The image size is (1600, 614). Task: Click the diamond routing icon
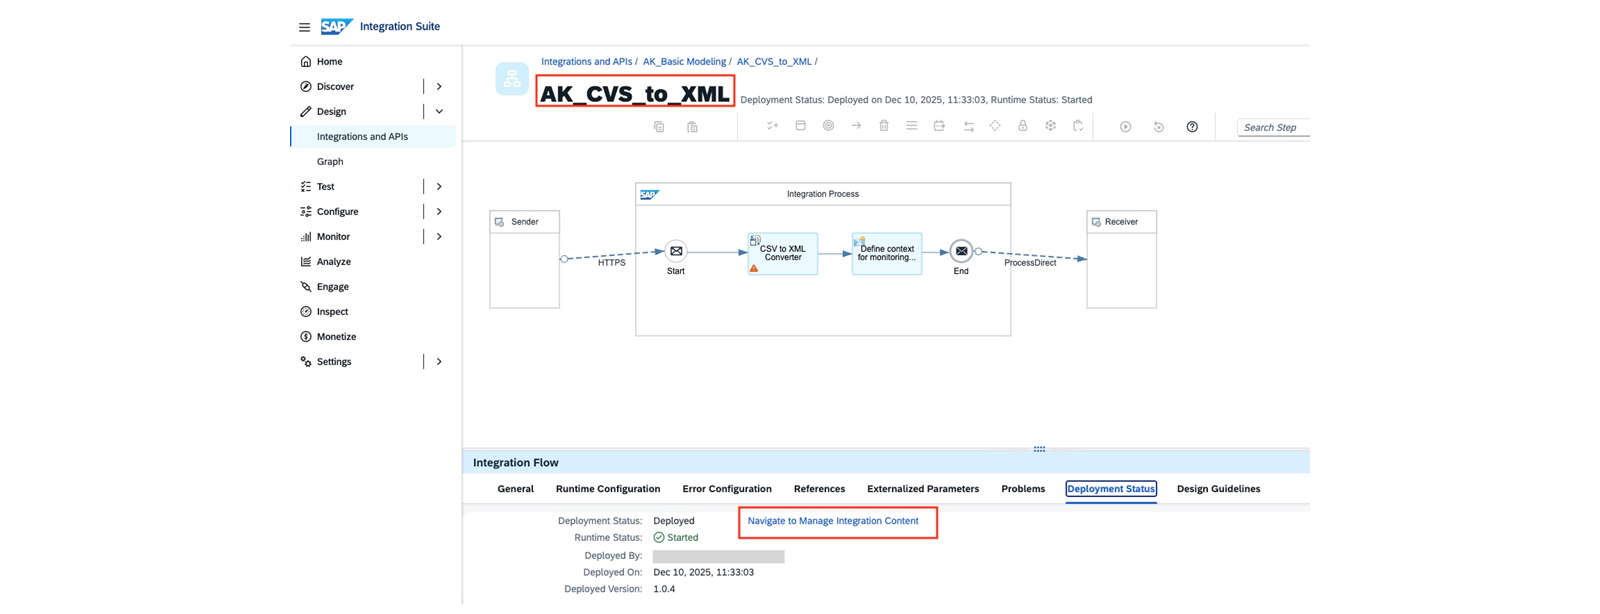tap(995, 126)
